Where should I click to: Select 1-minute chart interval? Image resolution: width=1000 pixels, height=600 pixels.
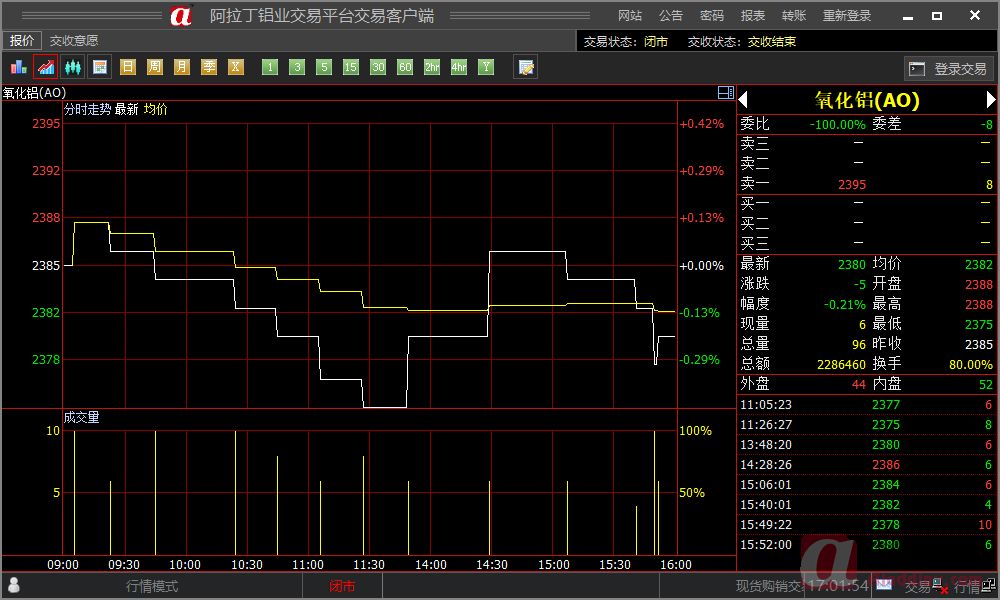point(270,67)
